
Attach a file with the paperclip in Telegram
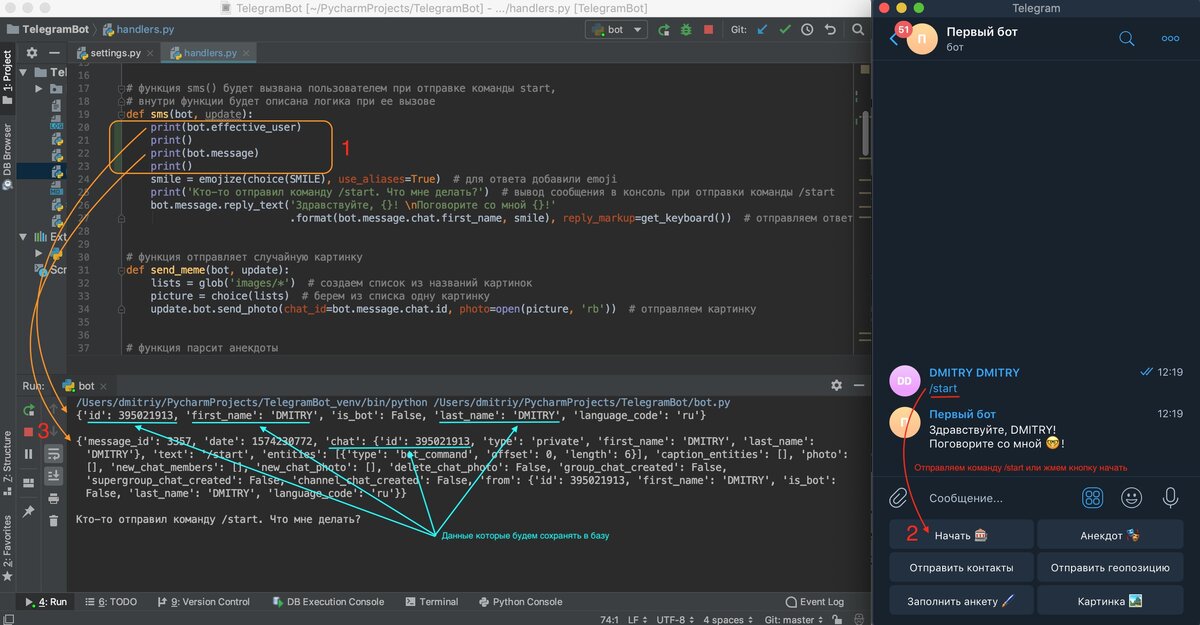897,497
